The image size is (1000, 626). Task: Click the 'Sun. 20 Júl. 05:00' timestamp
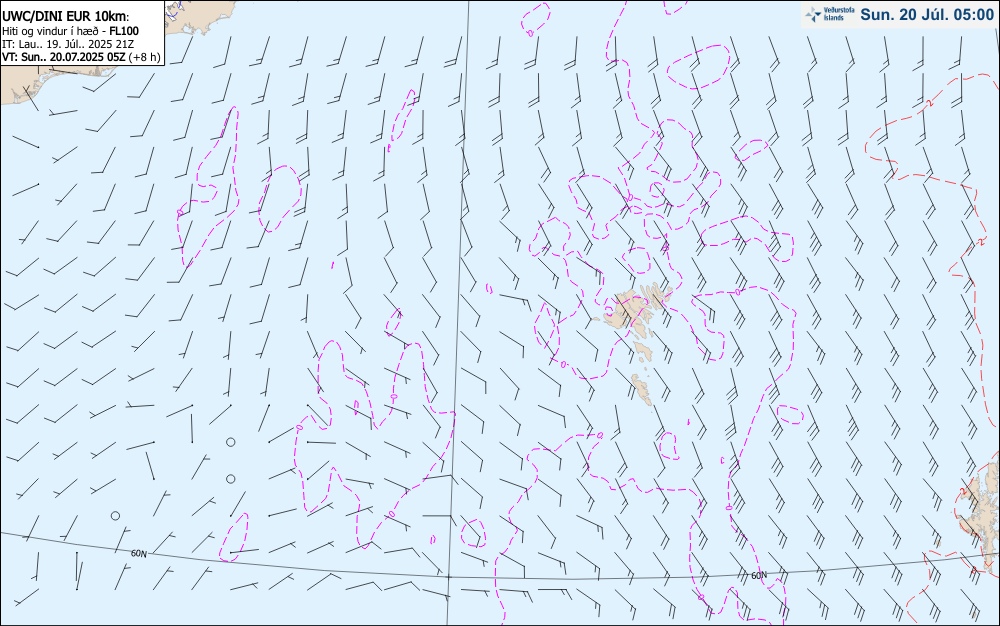(927, 15)
